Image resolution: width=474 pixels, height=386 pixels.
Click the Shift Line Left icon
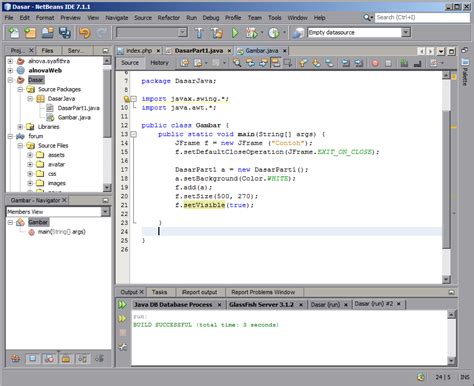pyautogui.click(x=346, y=62)
